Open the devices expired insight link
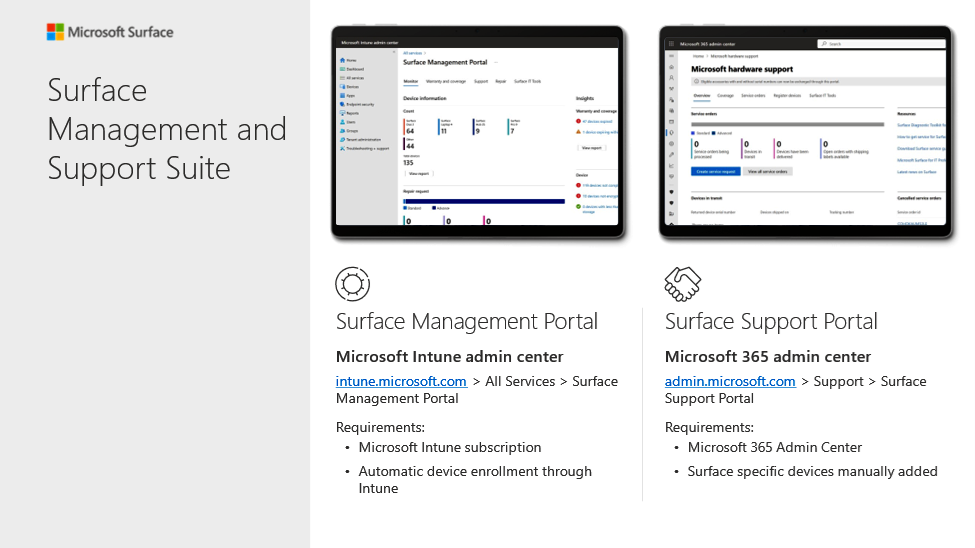This screenshot has width=975, height=548. click(597, 121)
